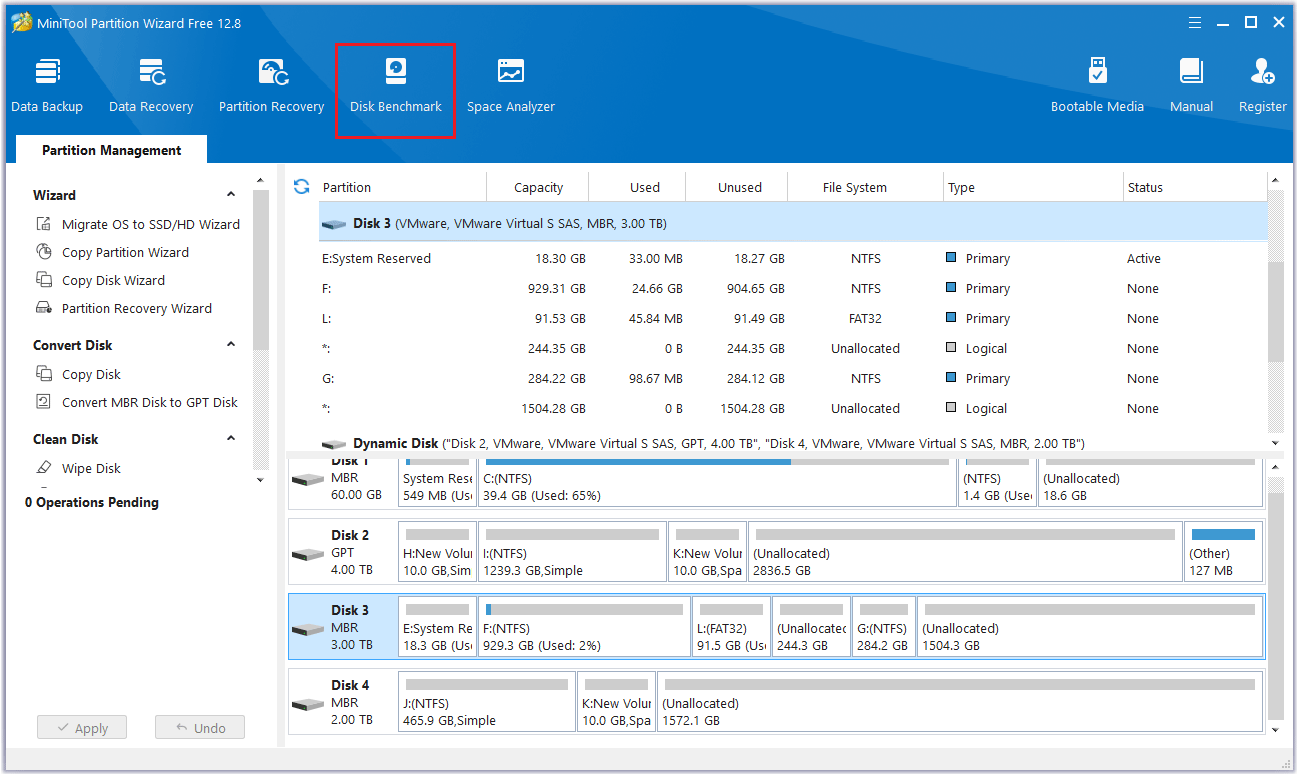The width and height of the screenshot is (1297, 774).
Task: Open the Copy Disk Wizard
Action: [100, 280]
